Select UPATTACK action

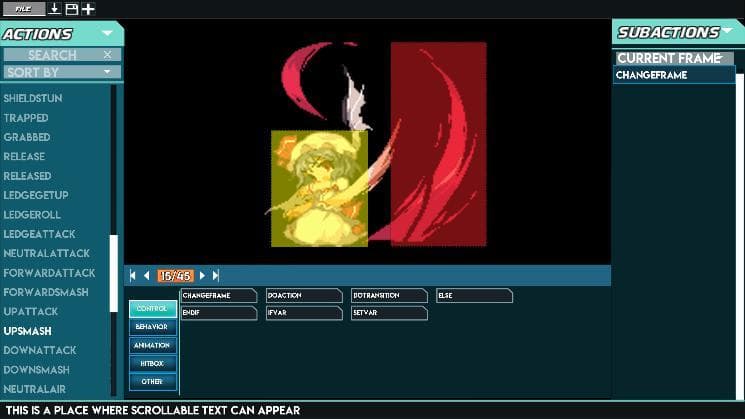coord(30,312)
